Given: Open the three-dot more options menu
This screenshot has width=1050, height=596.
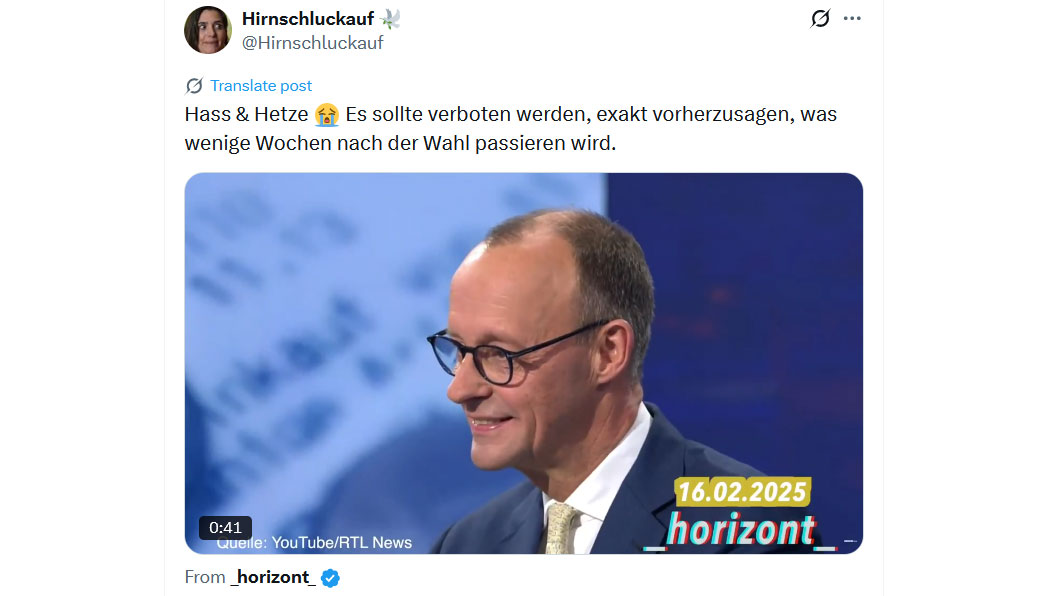Looking at the screenshot, I should point(852,19).
